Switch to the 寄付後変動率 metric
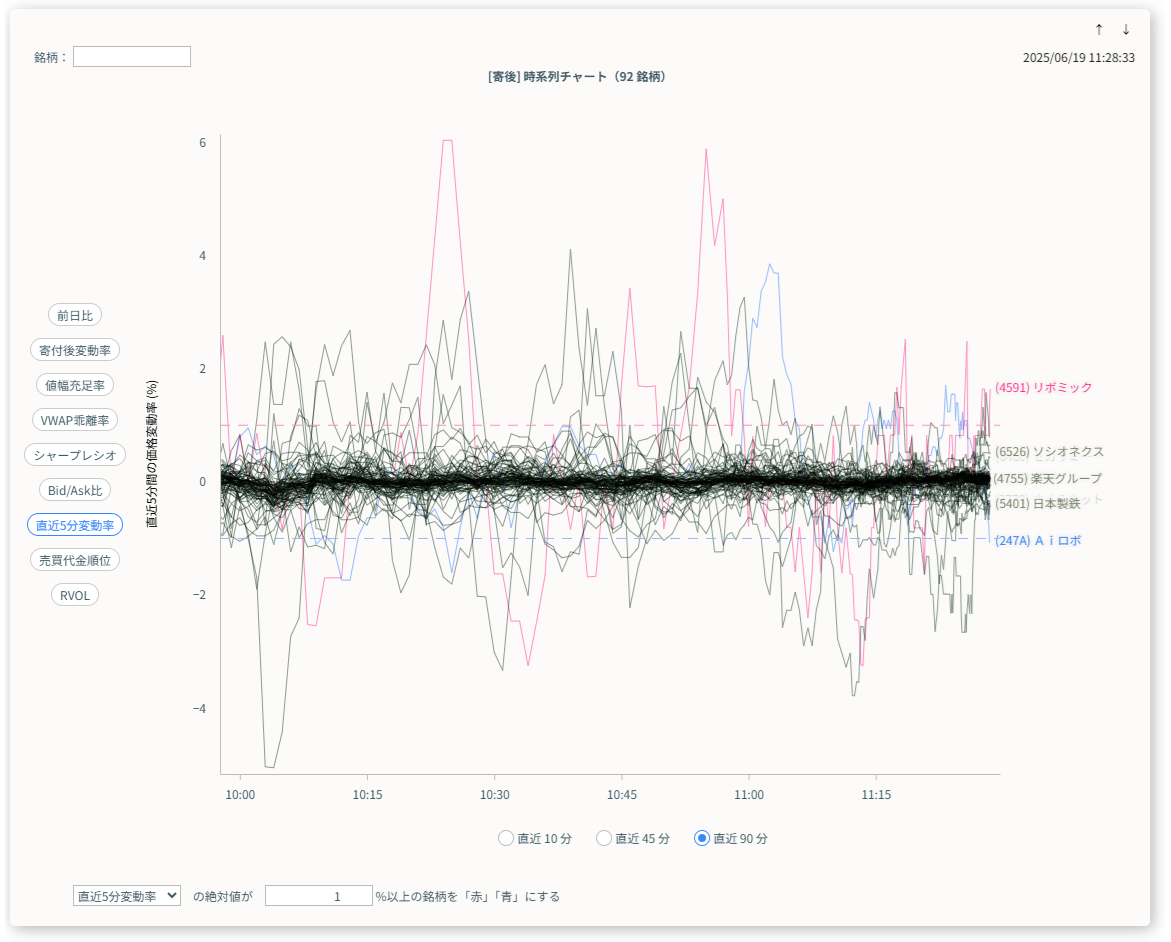Viewport: 1171px width, 942px height. (75, 350)
